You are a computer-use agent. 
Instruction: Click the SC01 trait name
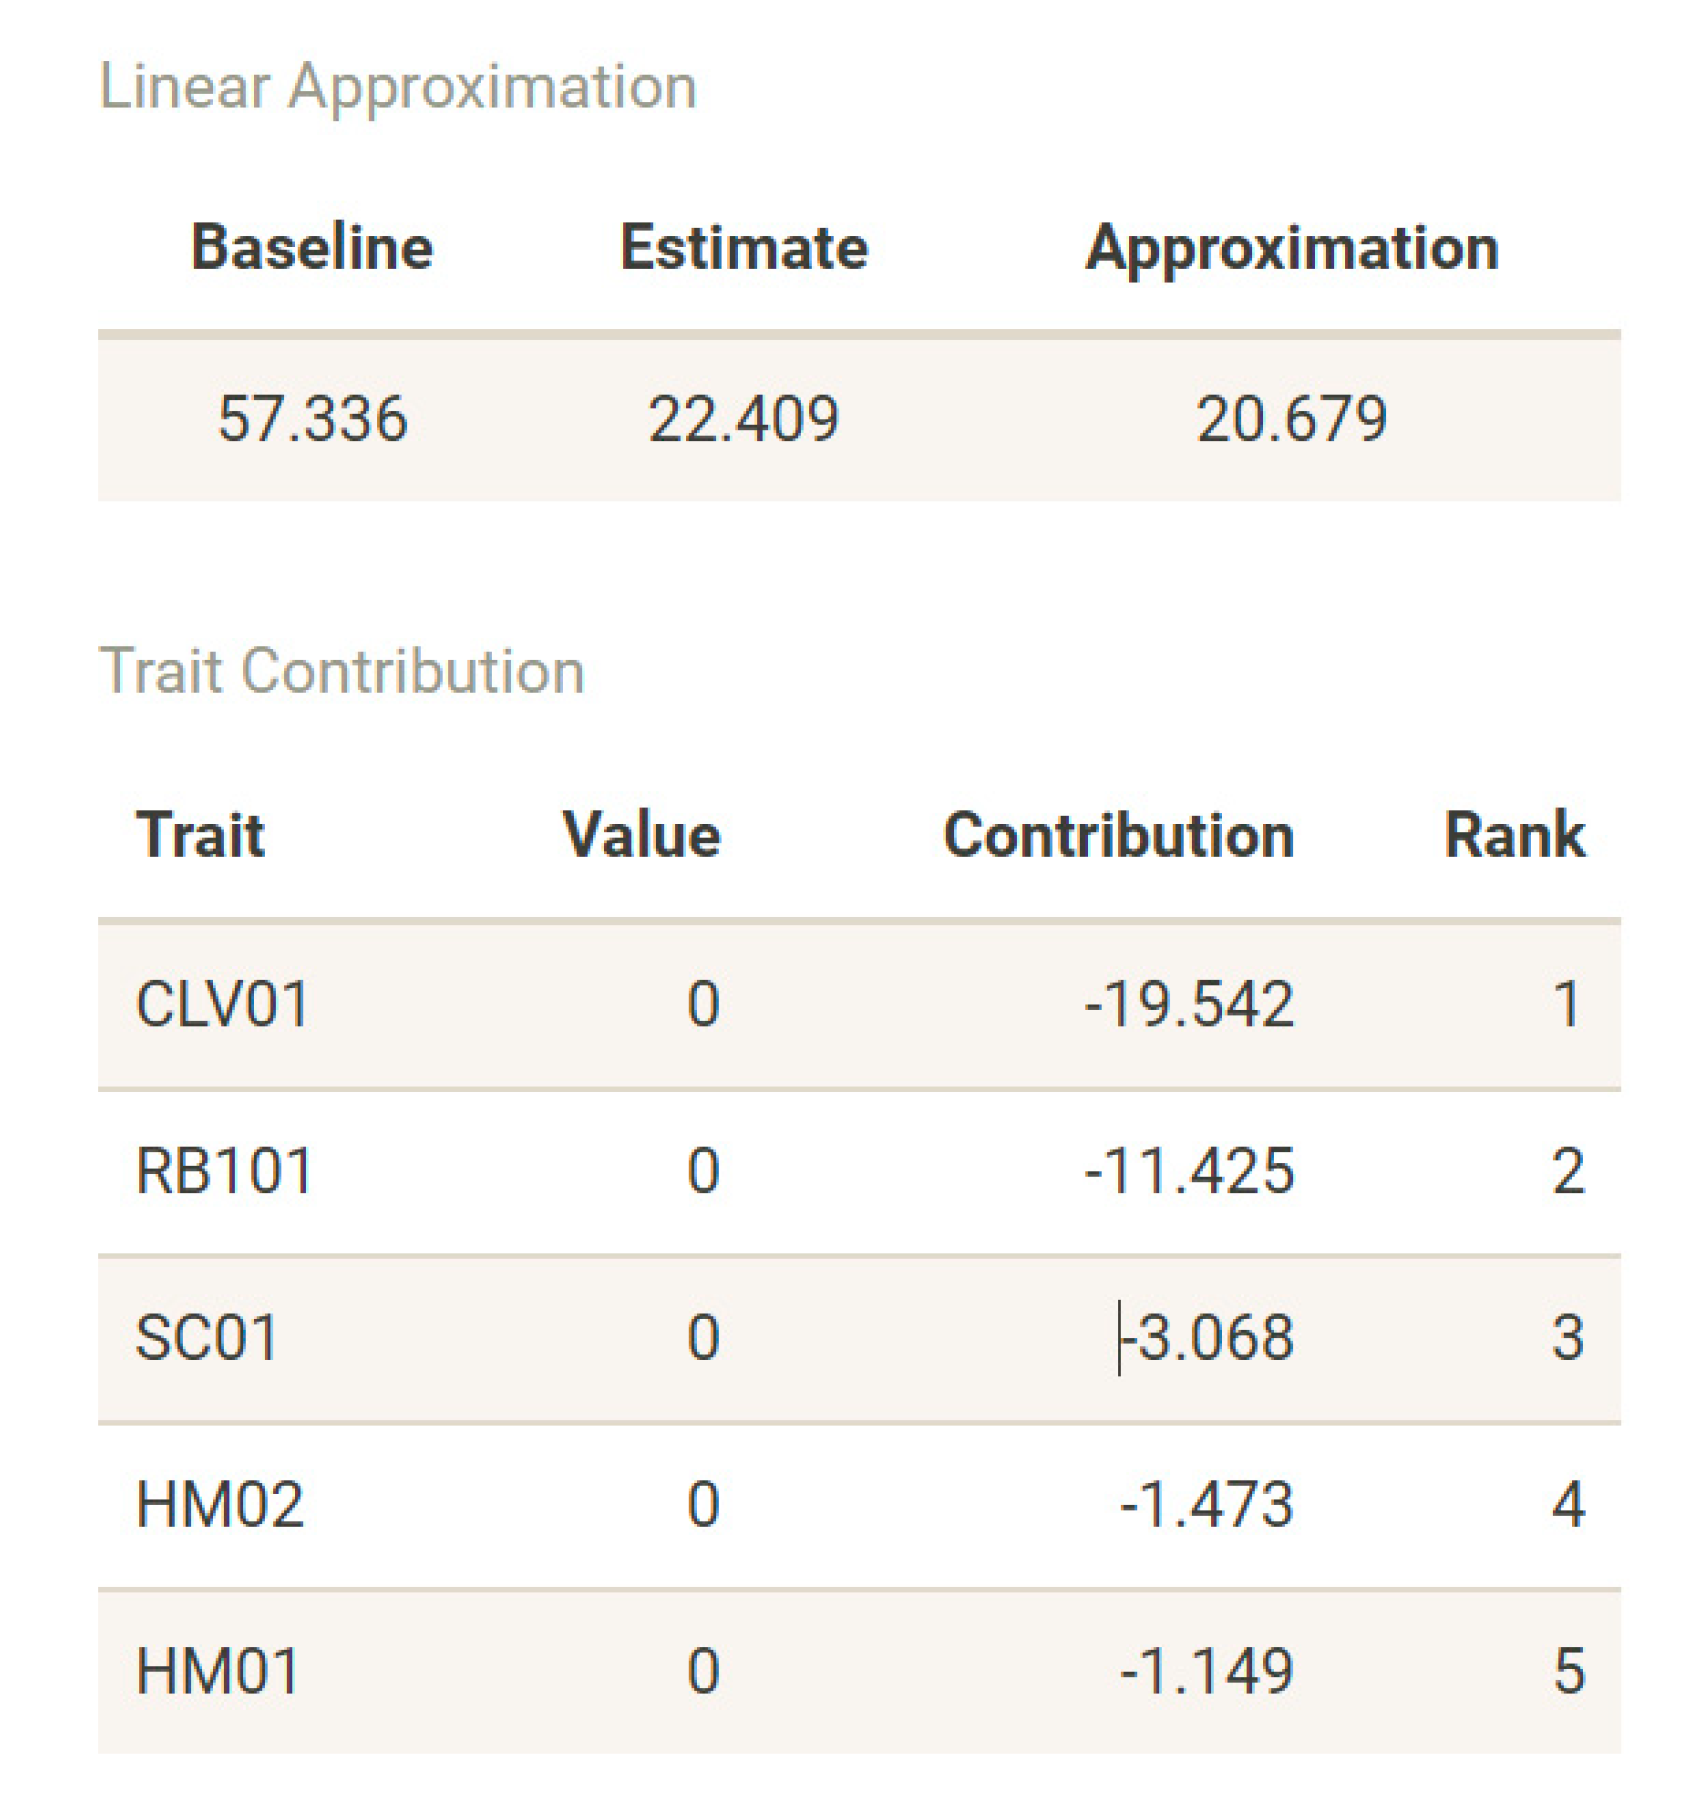[207, 1337]
